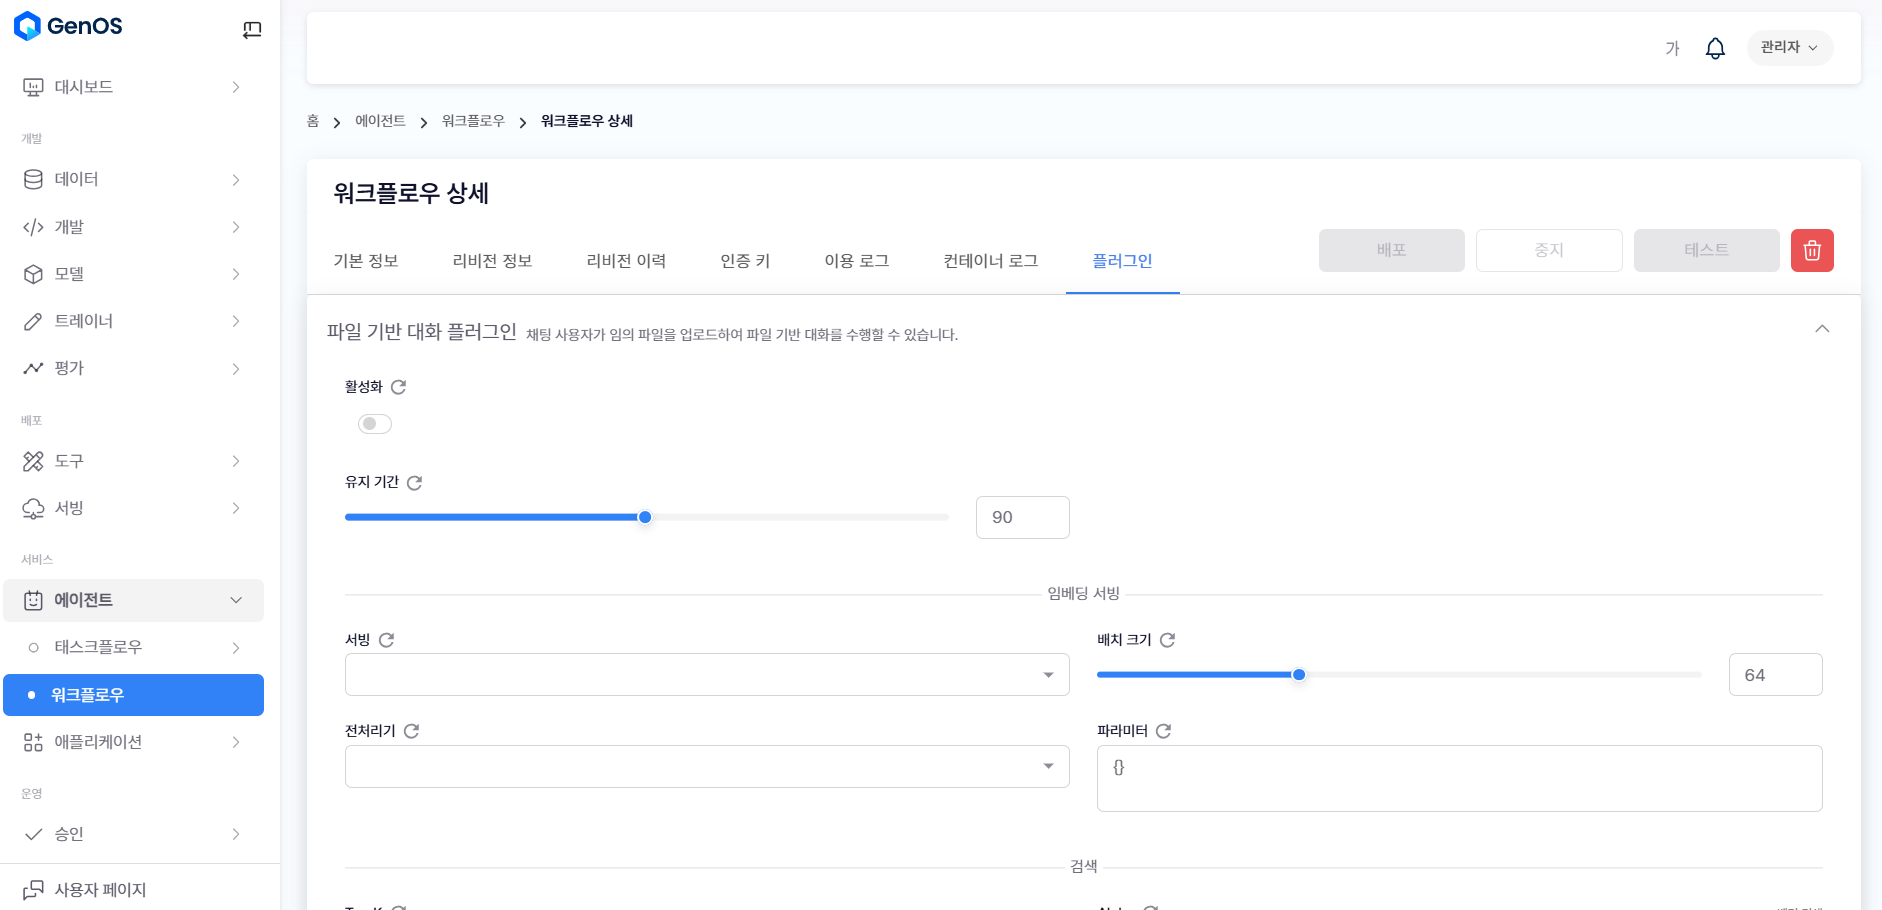
Task: Click the notification bell icon
Action: (x=1715, y=48)
